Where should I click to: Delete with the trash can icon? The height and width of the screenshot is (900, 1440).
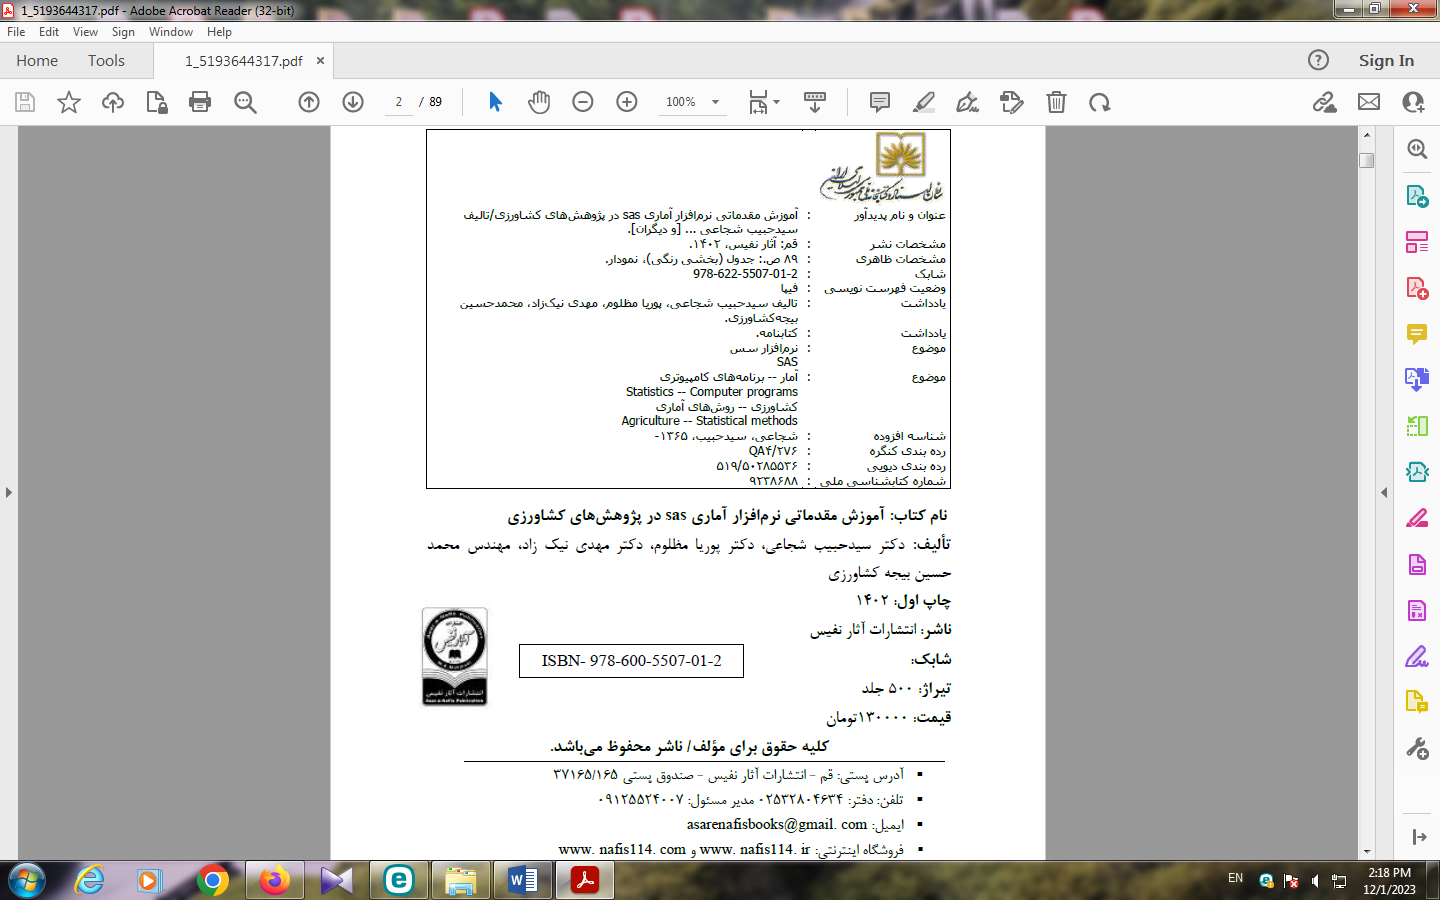tap(1056, 102)
